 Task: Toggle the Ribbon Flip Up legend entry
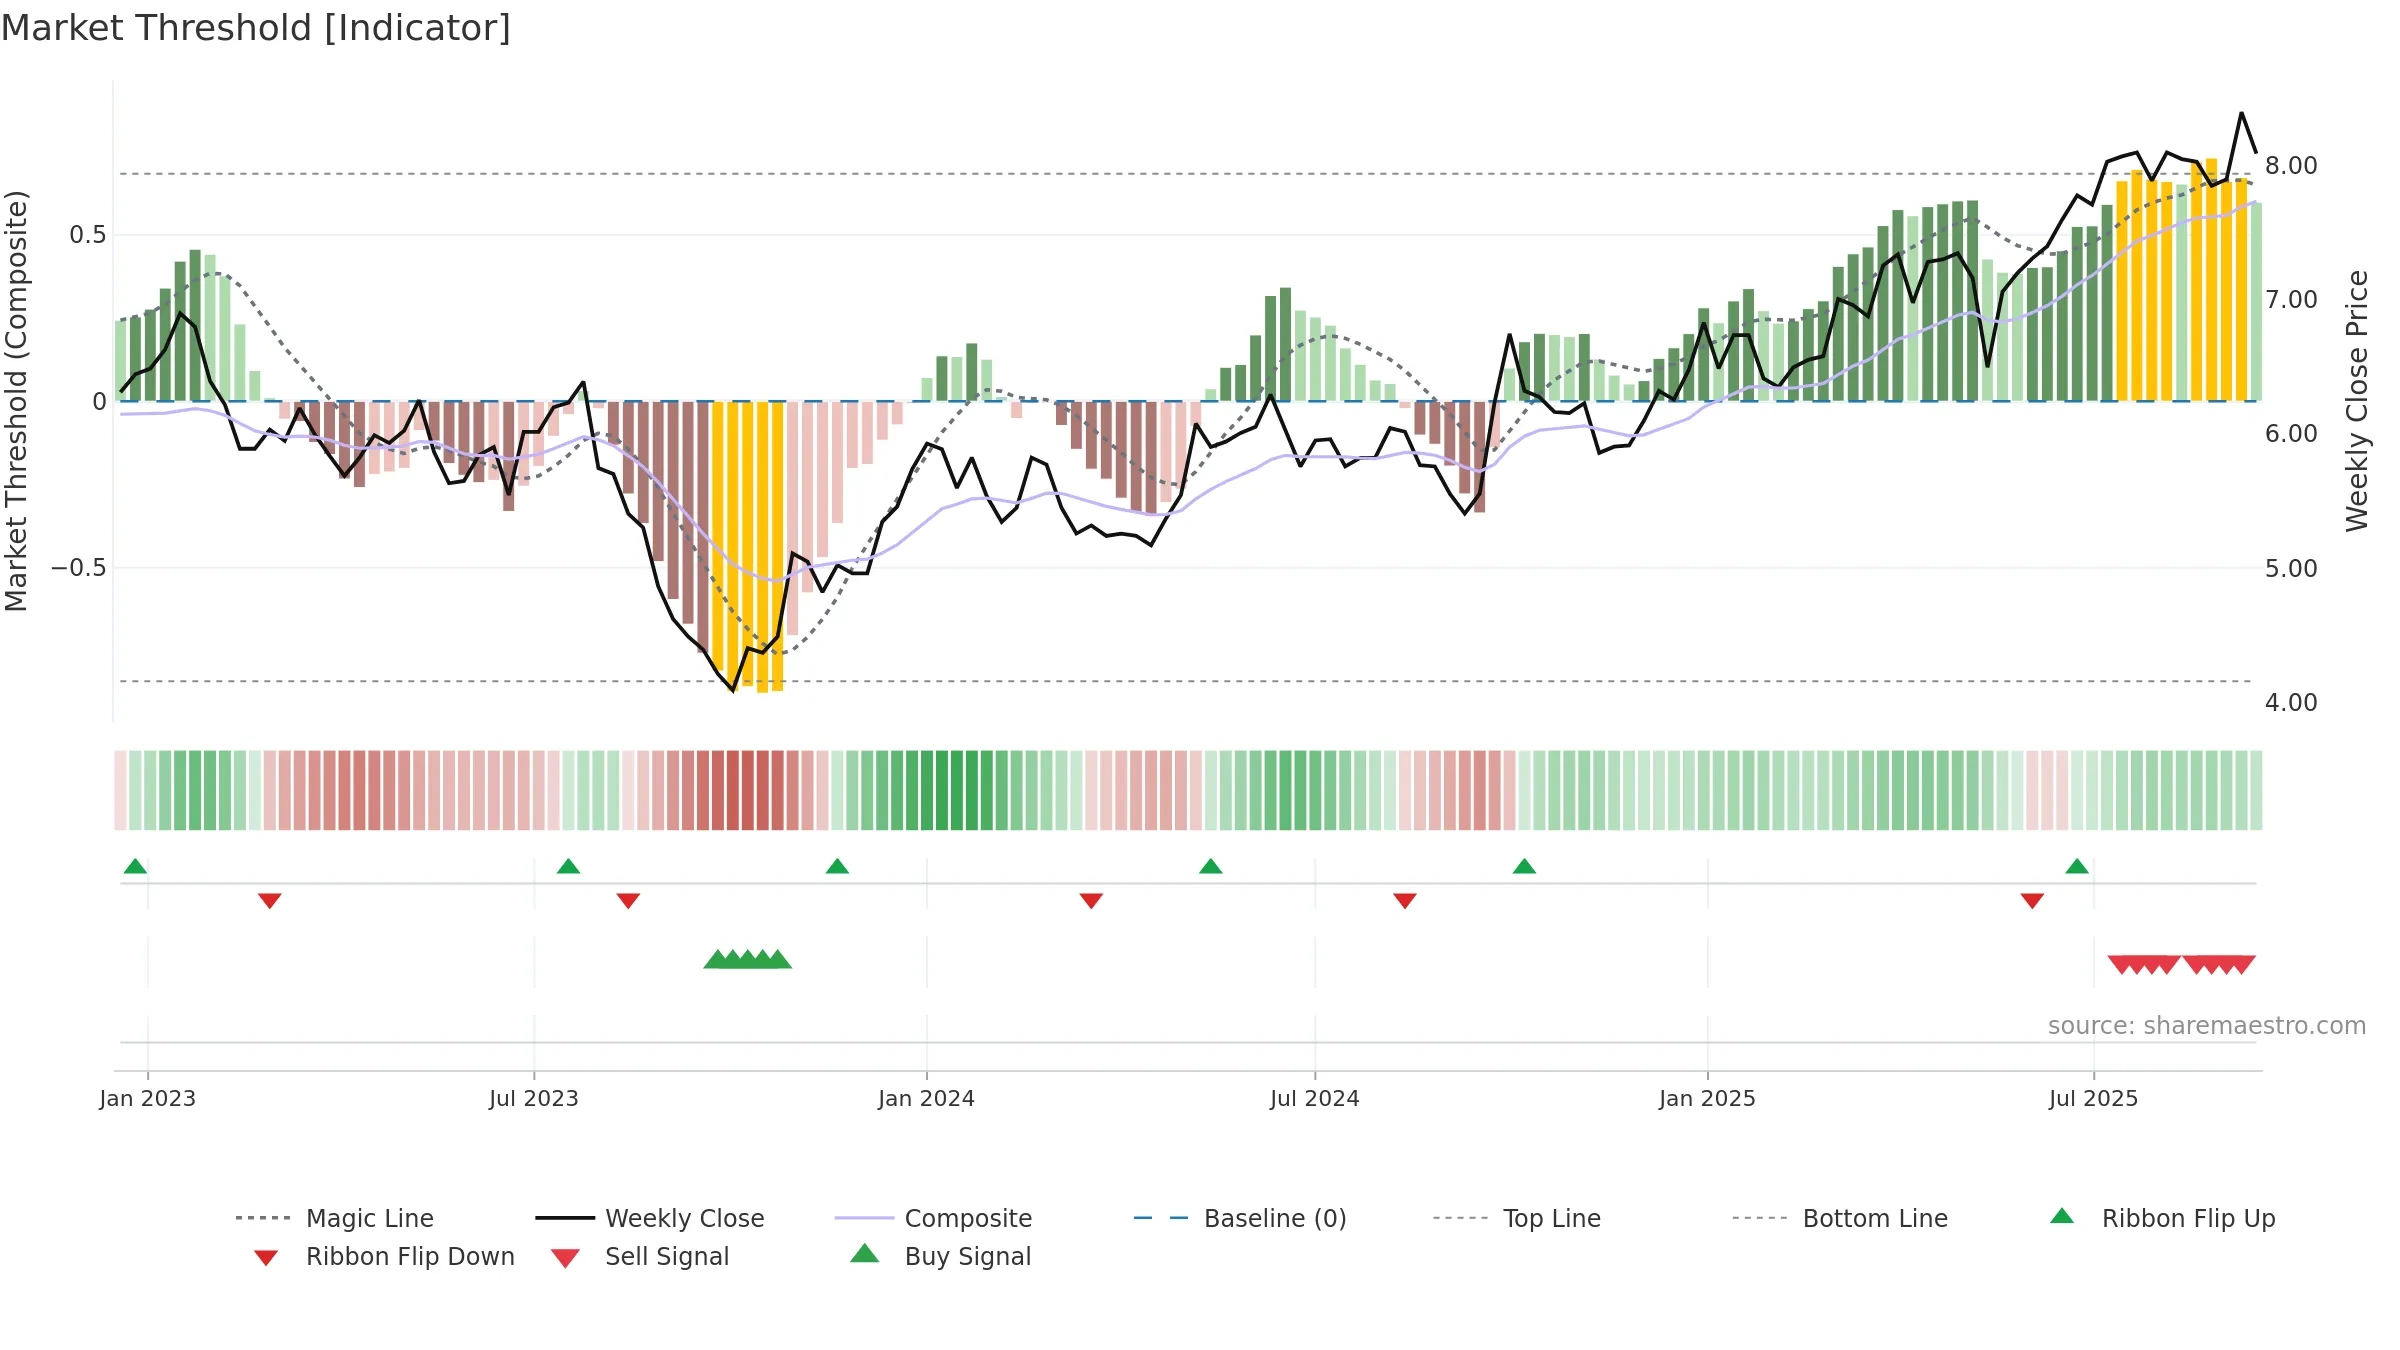click(2162, 1218)
